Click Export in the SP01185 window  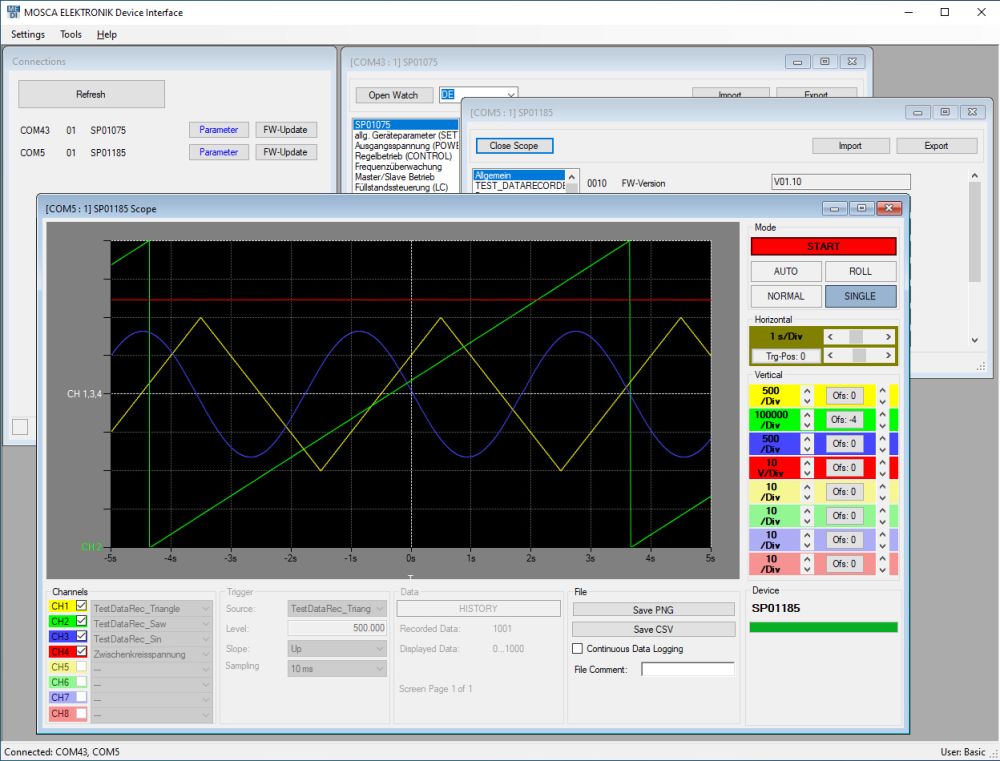(x=936, y=145)
